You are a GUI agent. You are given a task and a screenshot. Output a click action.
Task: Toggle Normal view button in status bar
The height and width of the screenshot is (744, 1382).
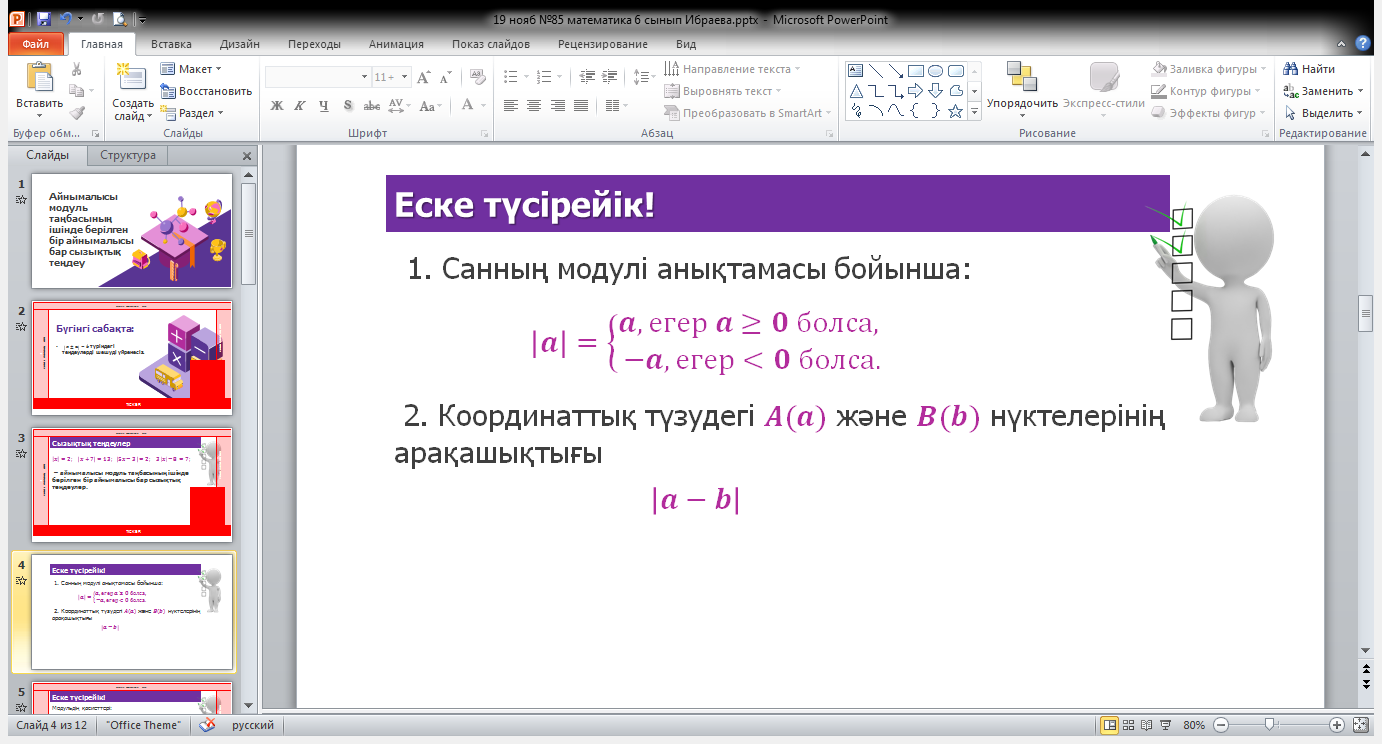[1109, 725]
